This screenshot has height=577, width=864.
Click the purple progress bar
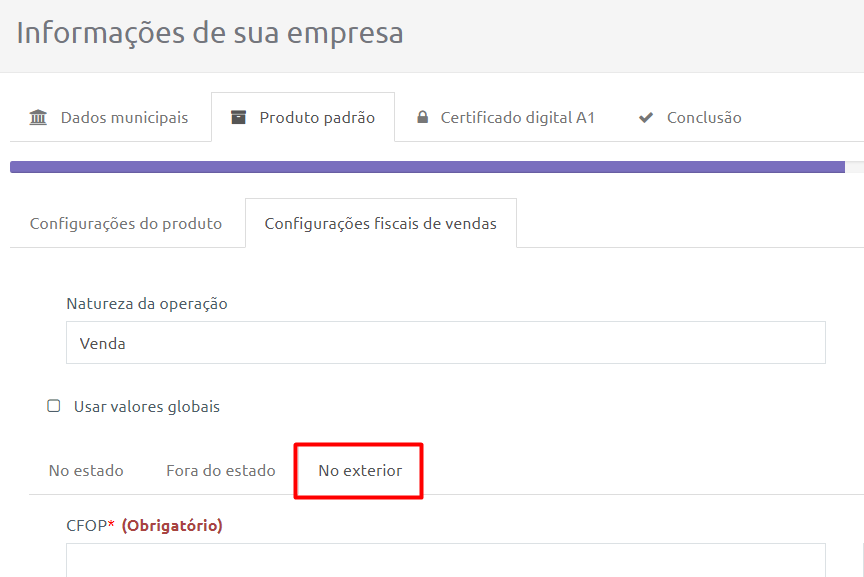tap(427, 167)
